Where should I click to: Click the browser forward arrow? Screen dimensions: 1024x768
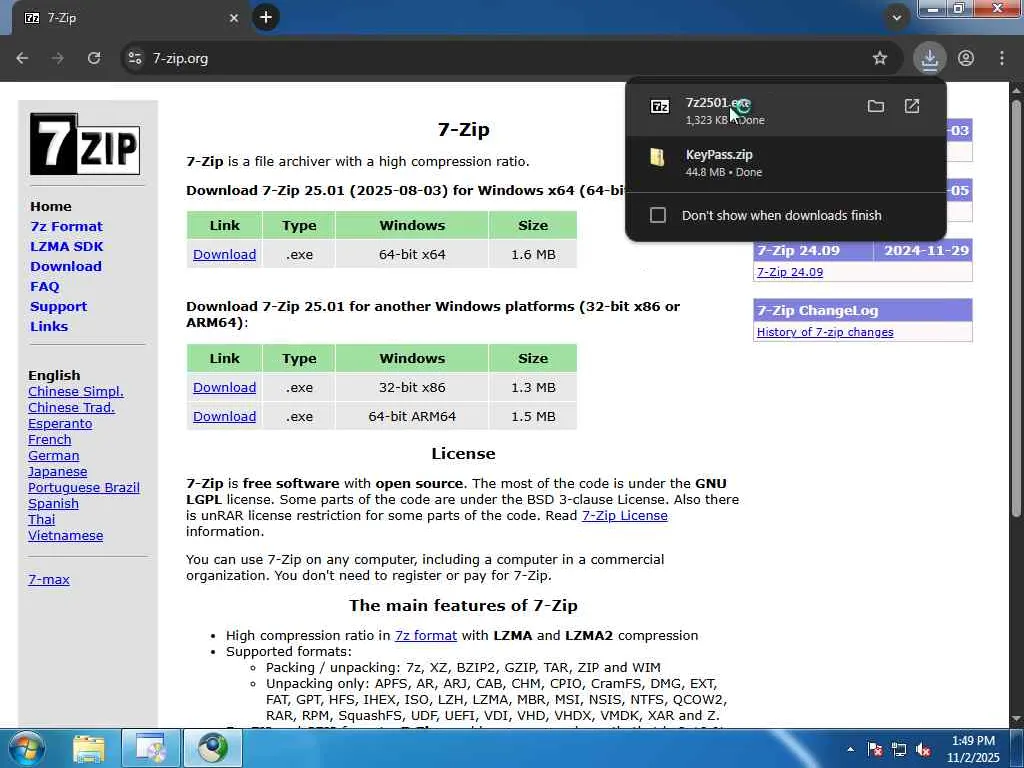pyautogui.click(x=57, y=58)
